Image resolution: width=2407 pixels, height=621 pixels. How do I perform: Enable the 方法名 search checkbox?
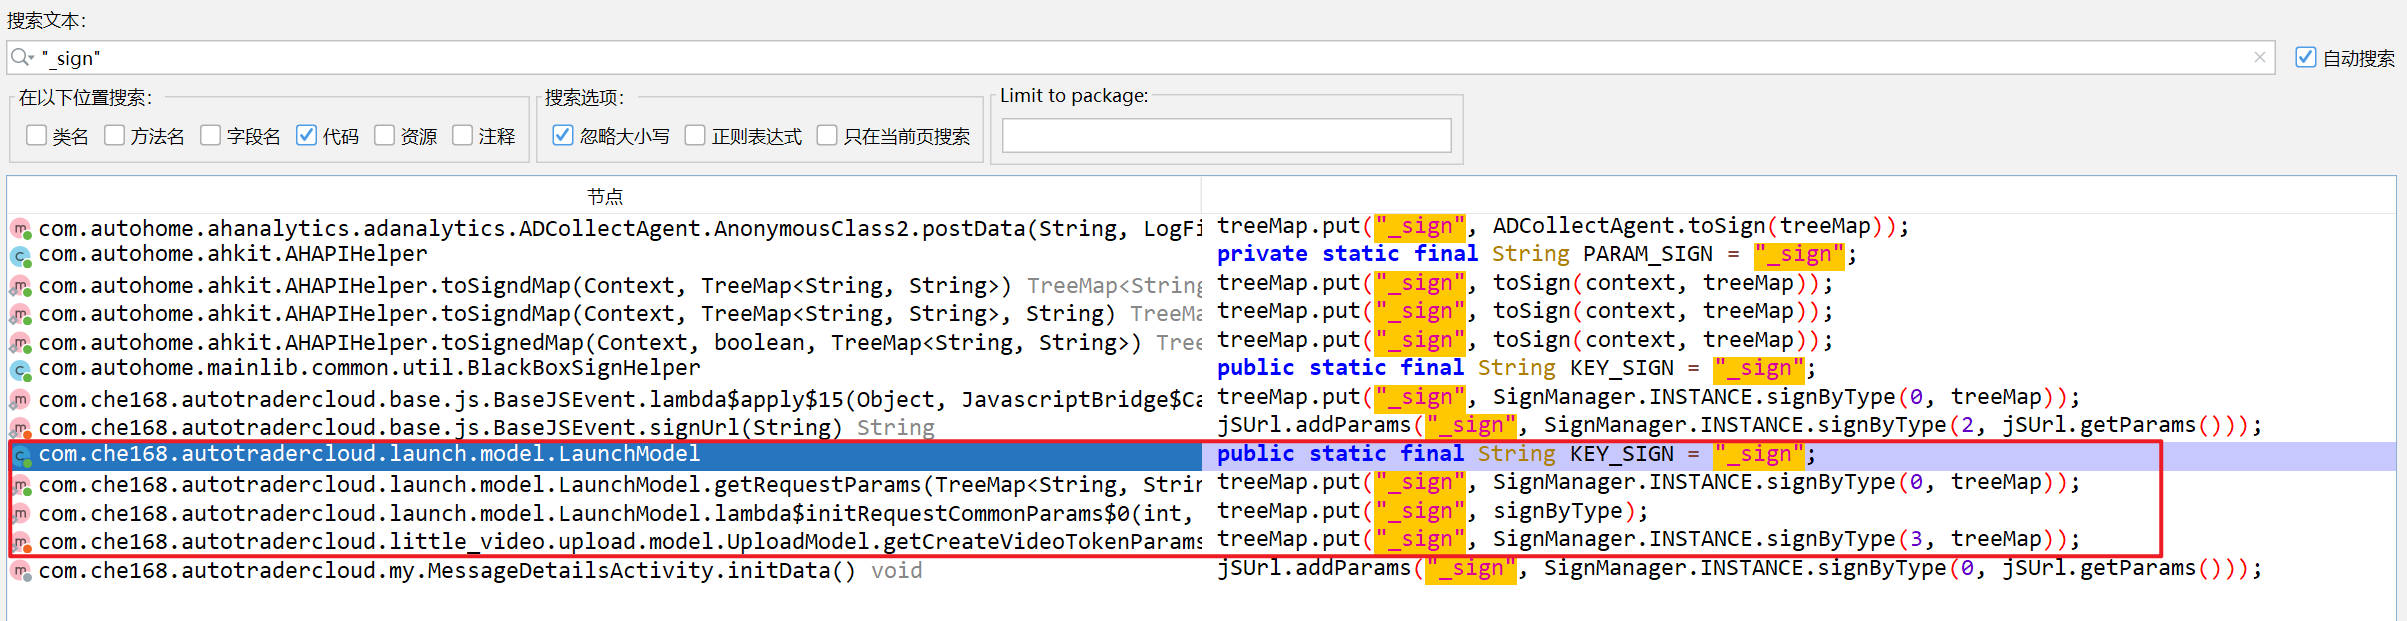click(x=115, y=135)
